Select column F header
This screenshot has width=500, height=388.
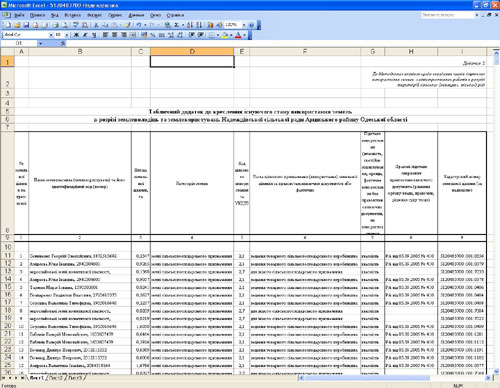pos(305,51)
